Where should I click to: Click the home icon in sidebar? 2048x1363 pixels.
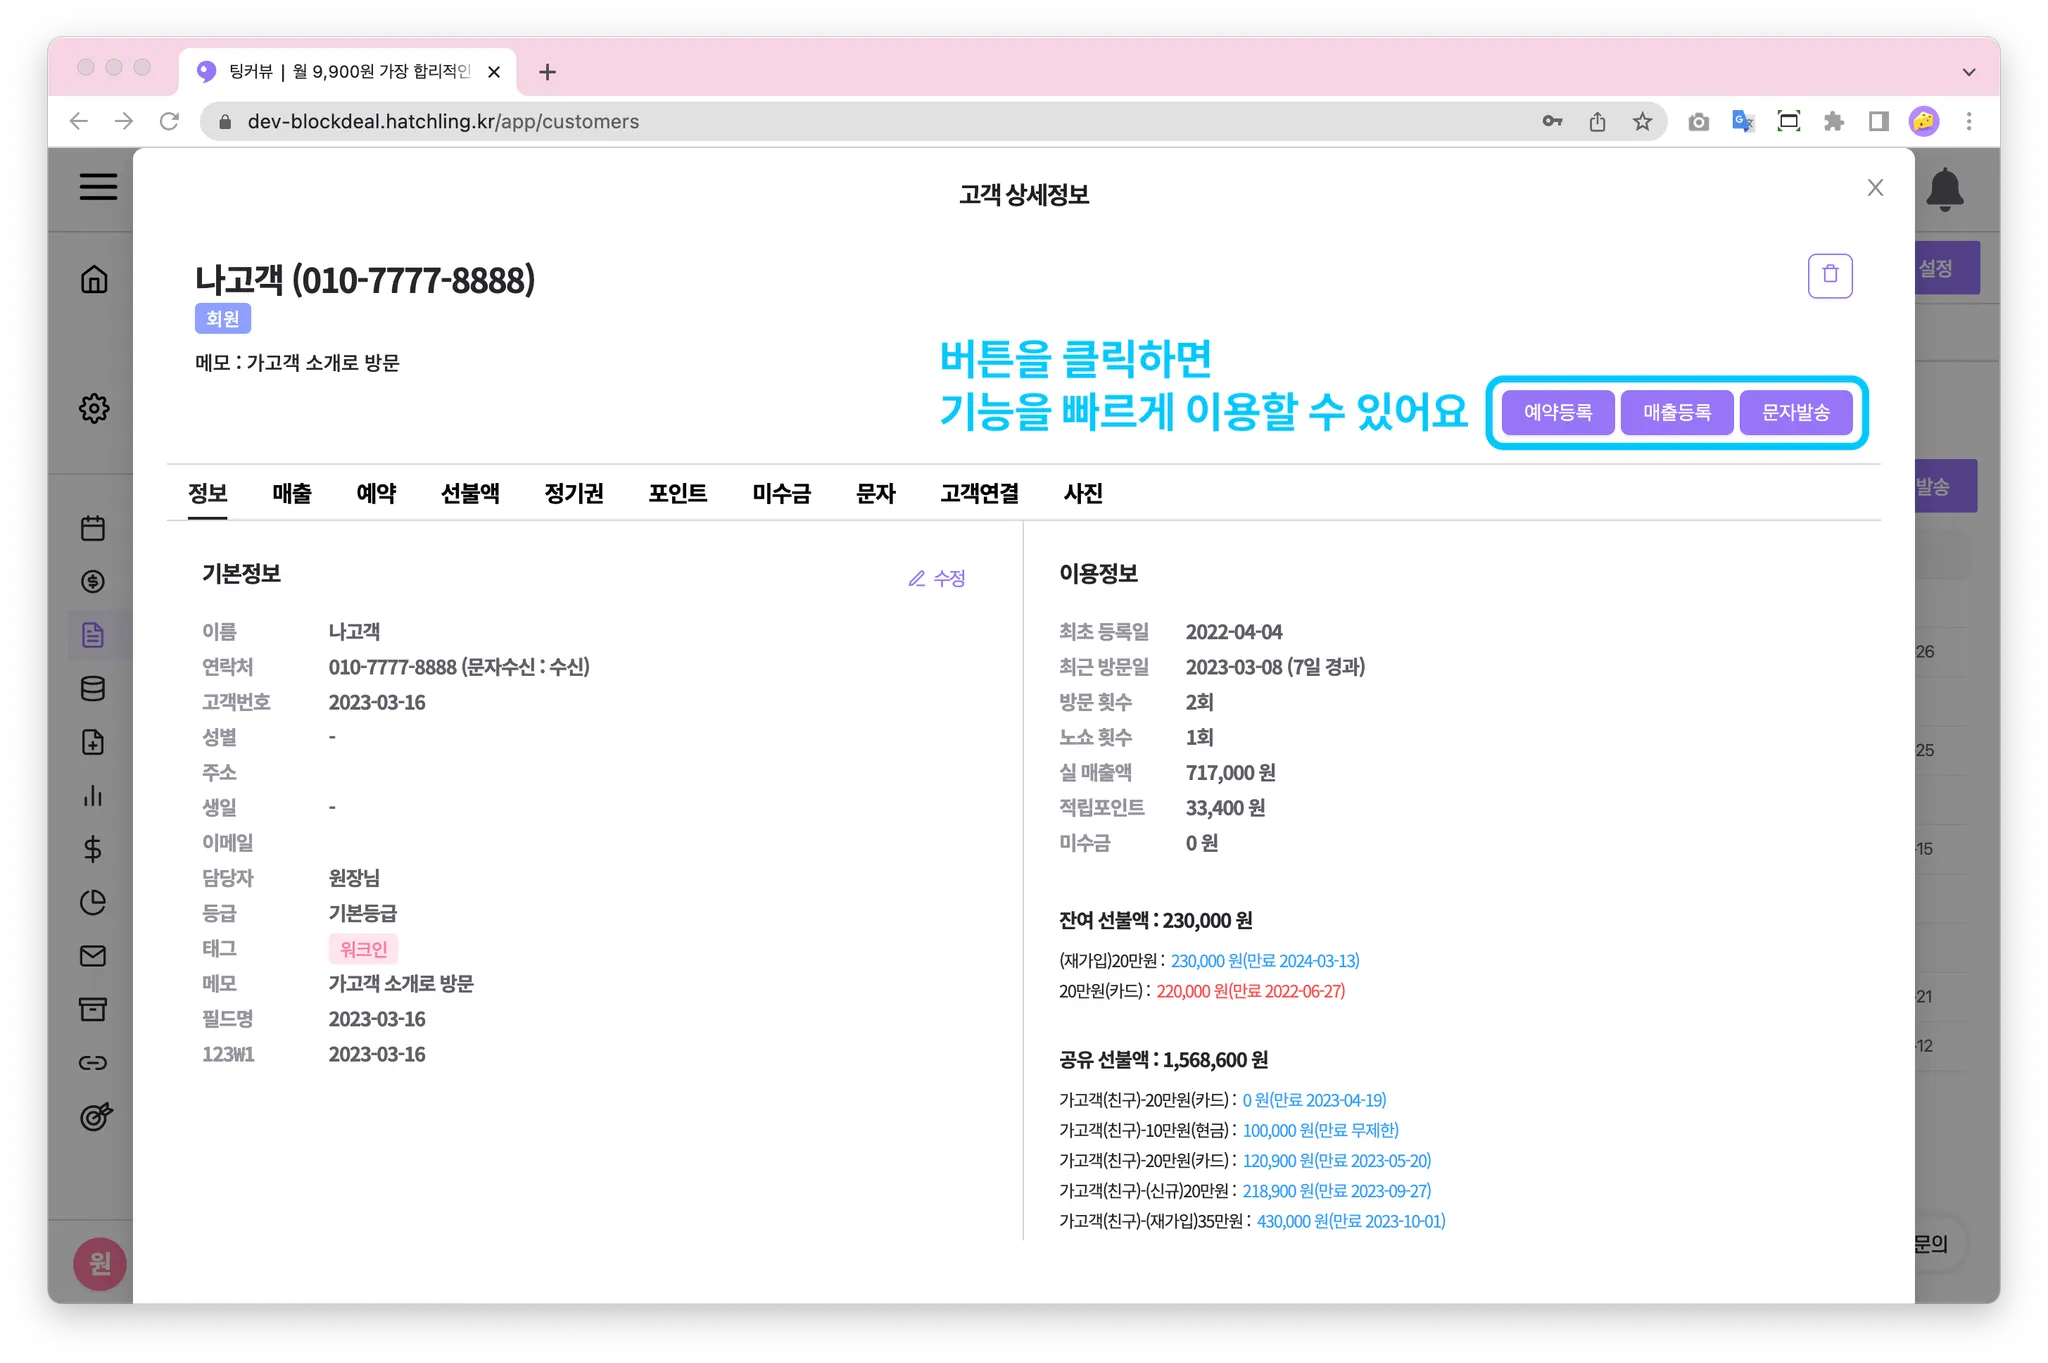94,279
